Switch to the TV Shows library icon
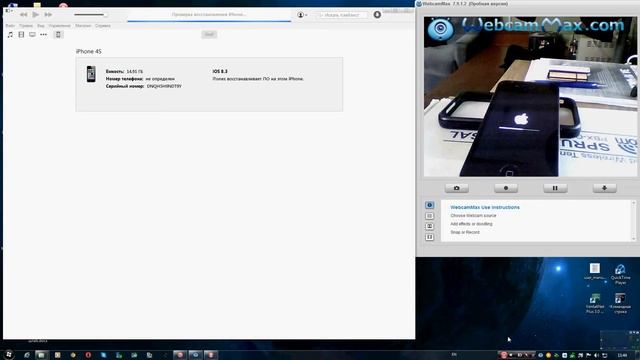Image resolution: width=640 pixels, height=360 pixels. click(x=32, y=35)
